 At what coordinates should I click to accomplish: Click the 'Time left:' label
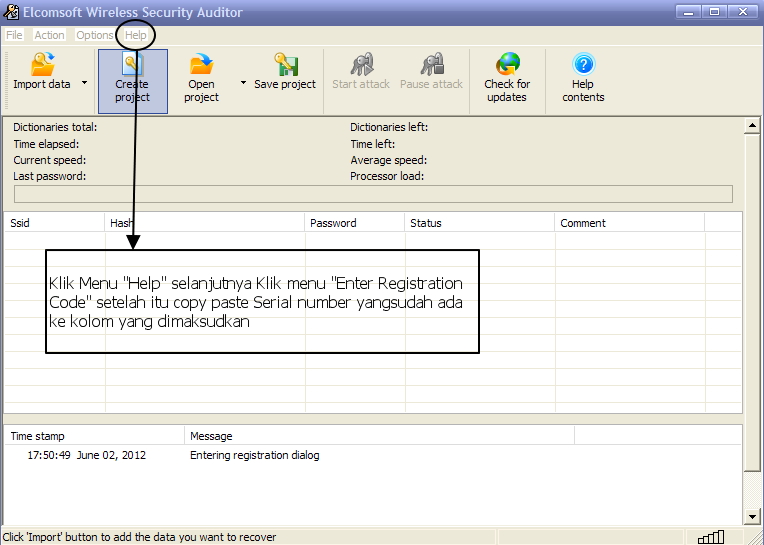tap(373, 144)
